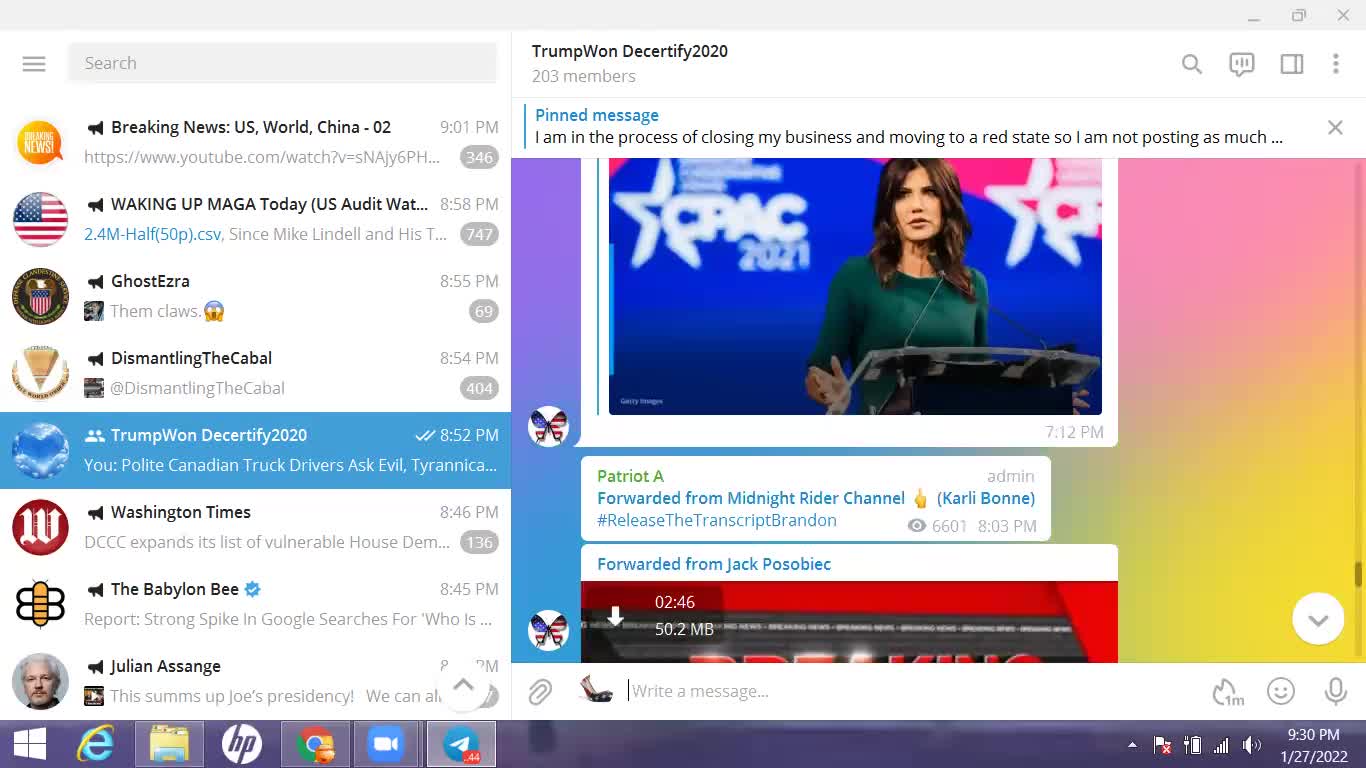Dismiss the pinned message bar
This screenshot has width=1366, height=768.
1335,127
